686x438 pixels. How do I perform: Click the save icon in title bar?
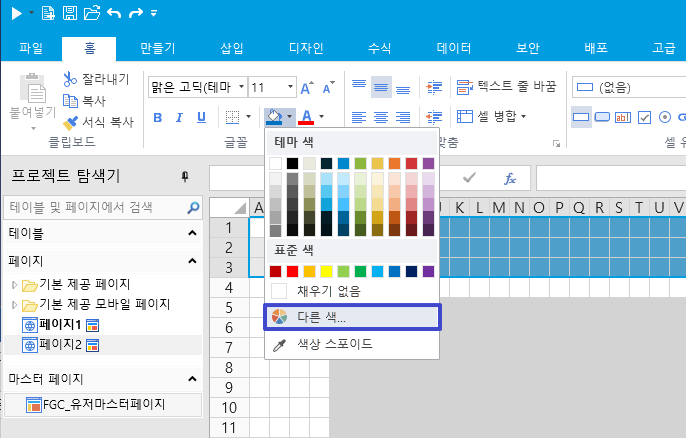[x=69, y=14]
